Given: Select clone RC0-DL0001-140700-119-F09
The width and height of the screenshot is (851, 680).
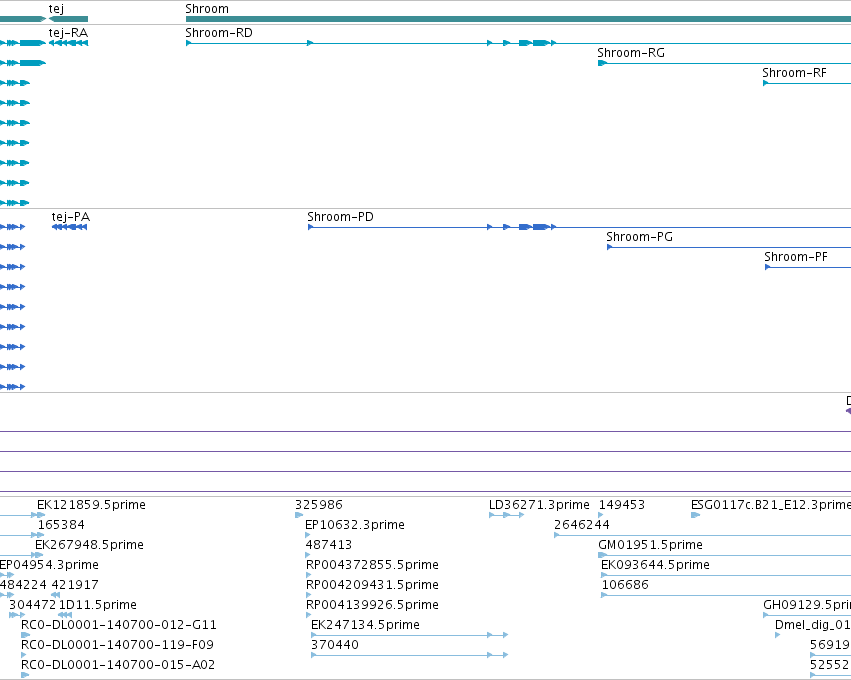Looking at the screenshot, I should [x=117, y=645].
